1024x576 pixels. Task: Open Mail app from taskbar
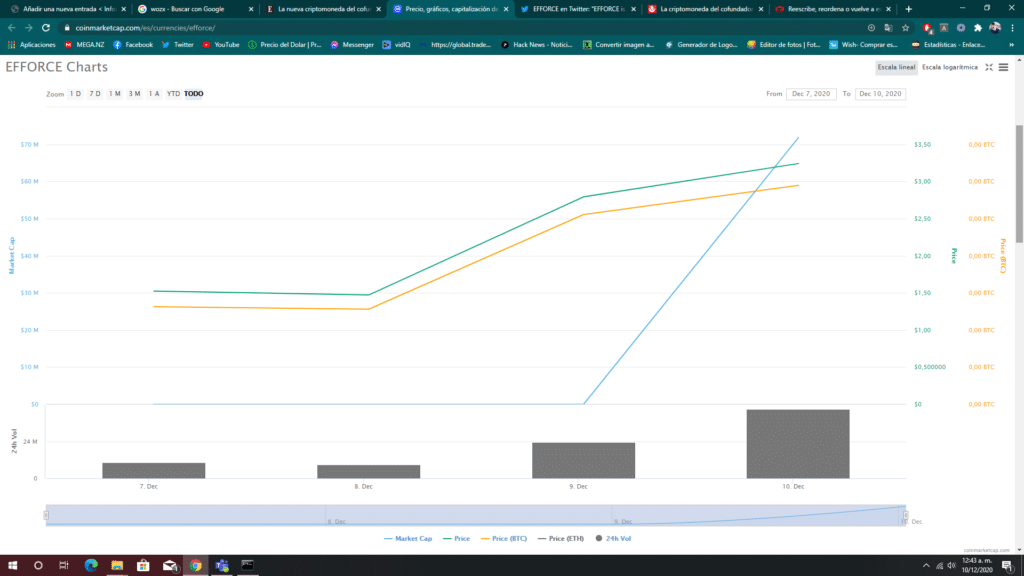tap(170, 566)
